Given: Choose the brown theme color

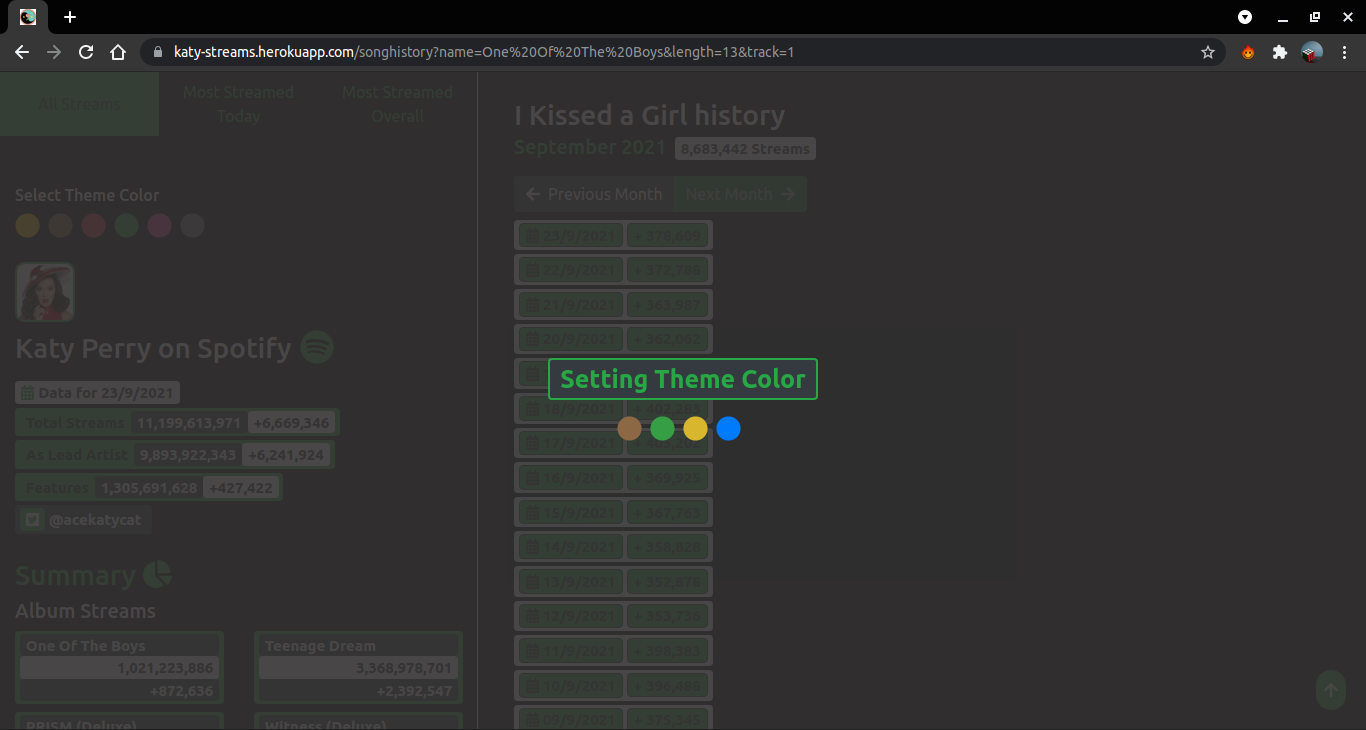Looking at the screenshot, I should pos(60,225).
